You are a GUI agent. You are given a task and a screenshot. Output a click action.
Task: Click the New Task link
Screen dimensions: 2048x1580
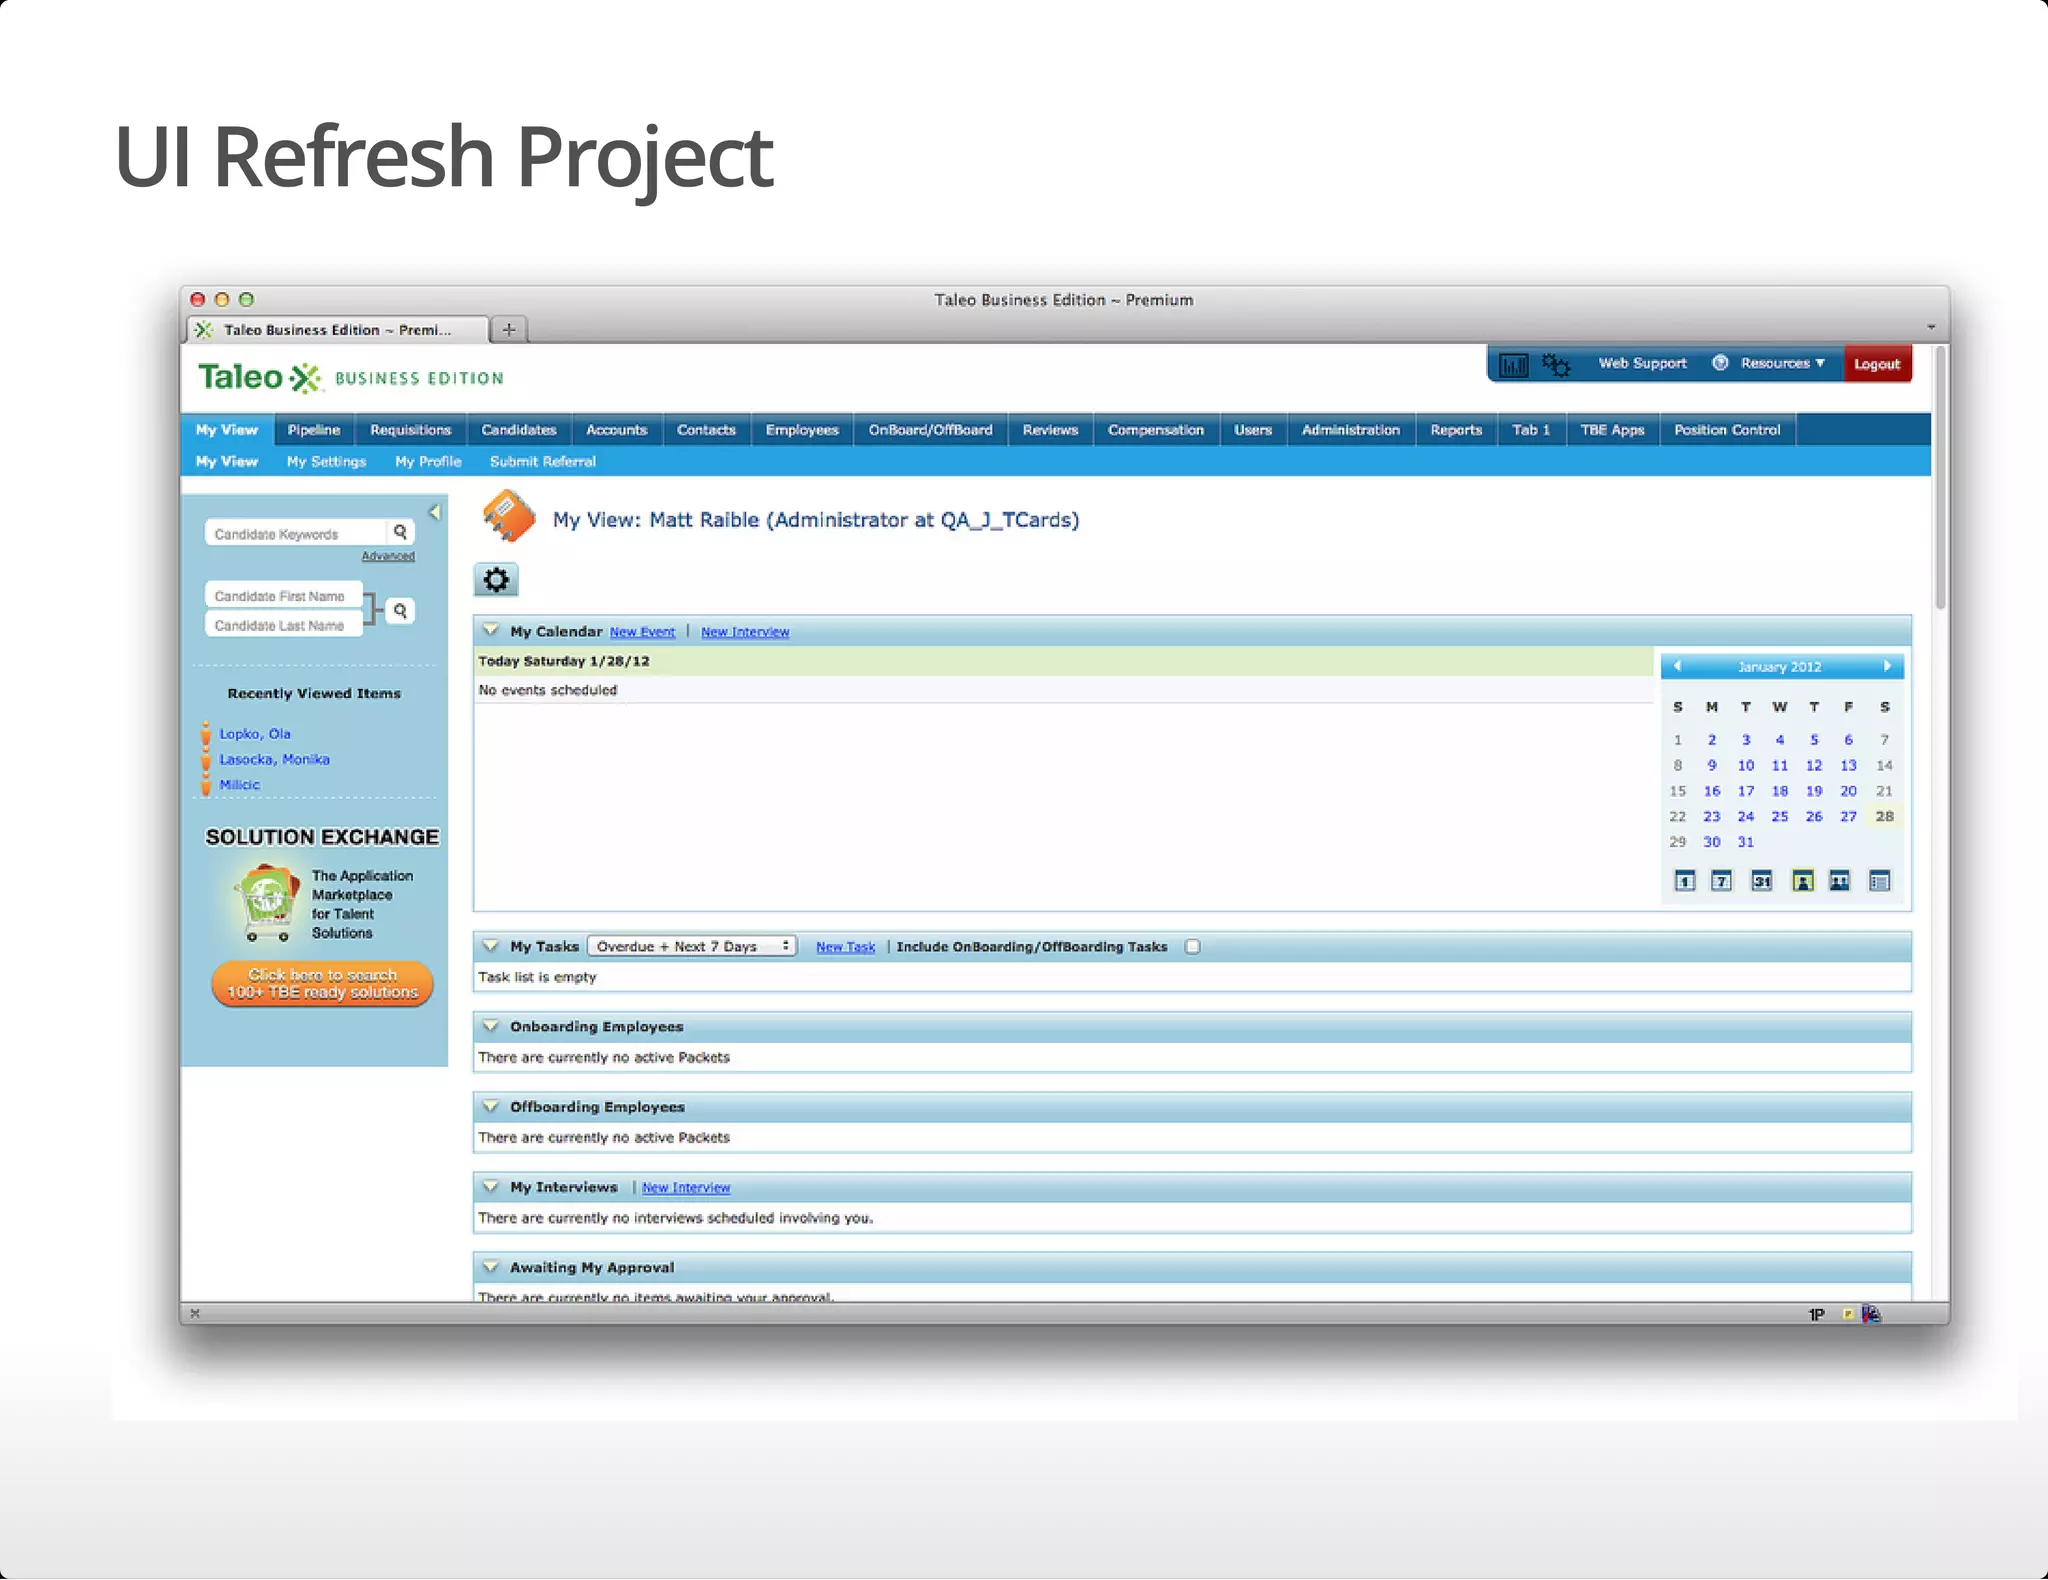tap(845, 947)
